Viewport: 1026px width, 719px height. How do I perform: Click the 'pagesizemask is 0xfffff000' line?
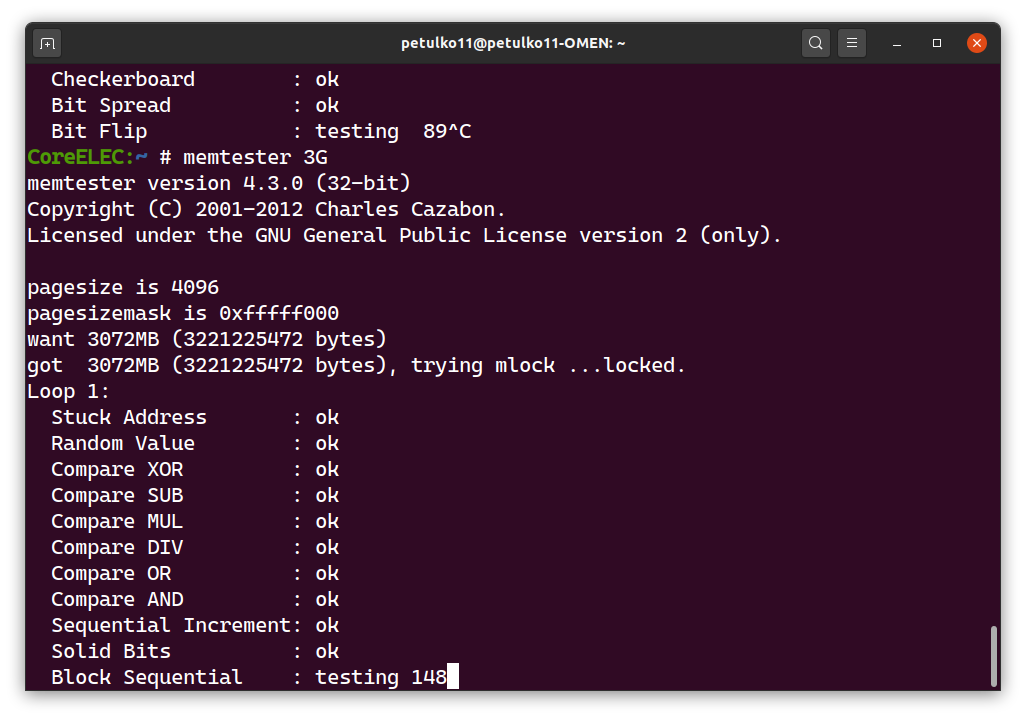[x=183, y=314]
